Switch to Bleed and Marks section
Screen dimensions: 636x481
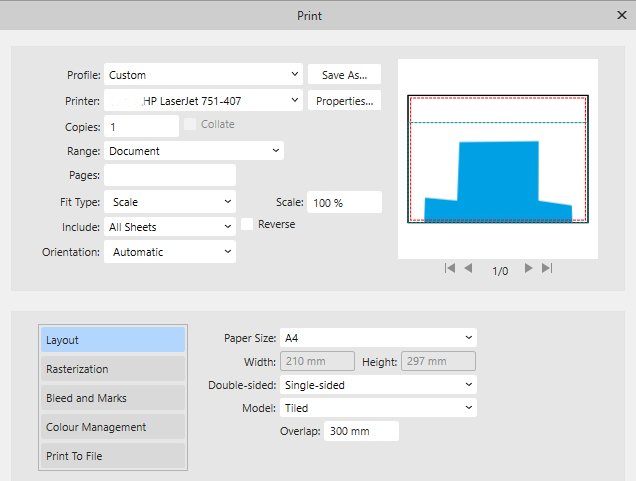113,398
